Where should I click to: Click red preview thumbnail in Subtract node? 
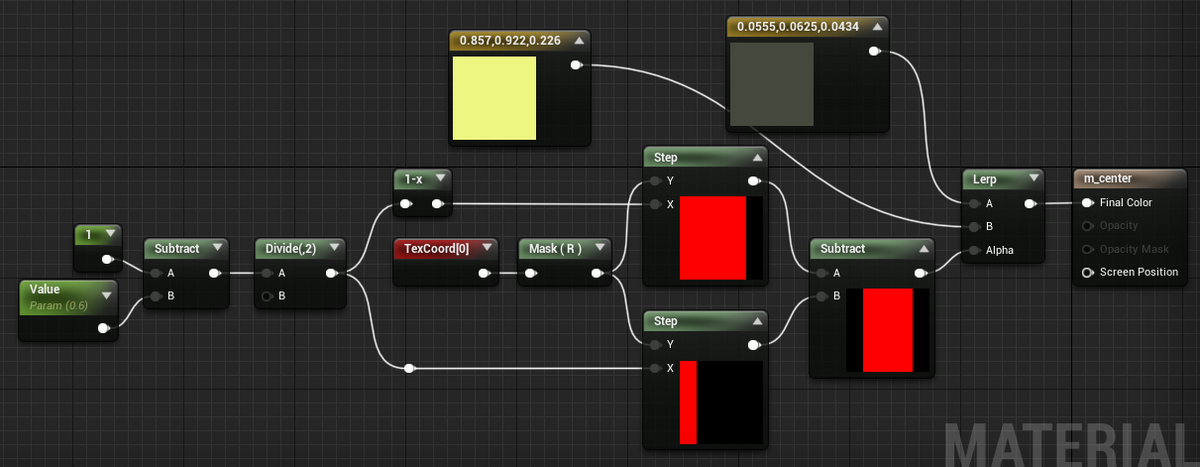point(888,330)
